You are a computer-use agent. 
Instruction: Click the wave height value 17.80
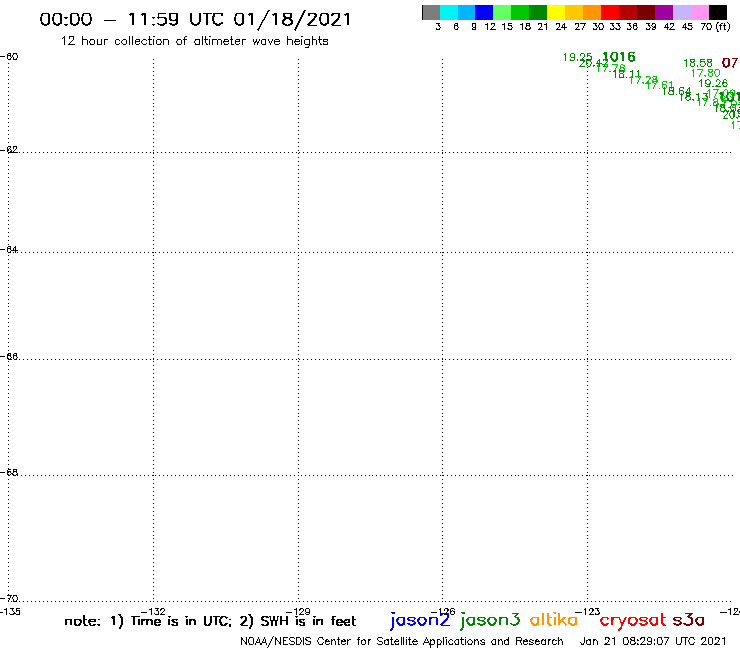[x=706, y=73]
